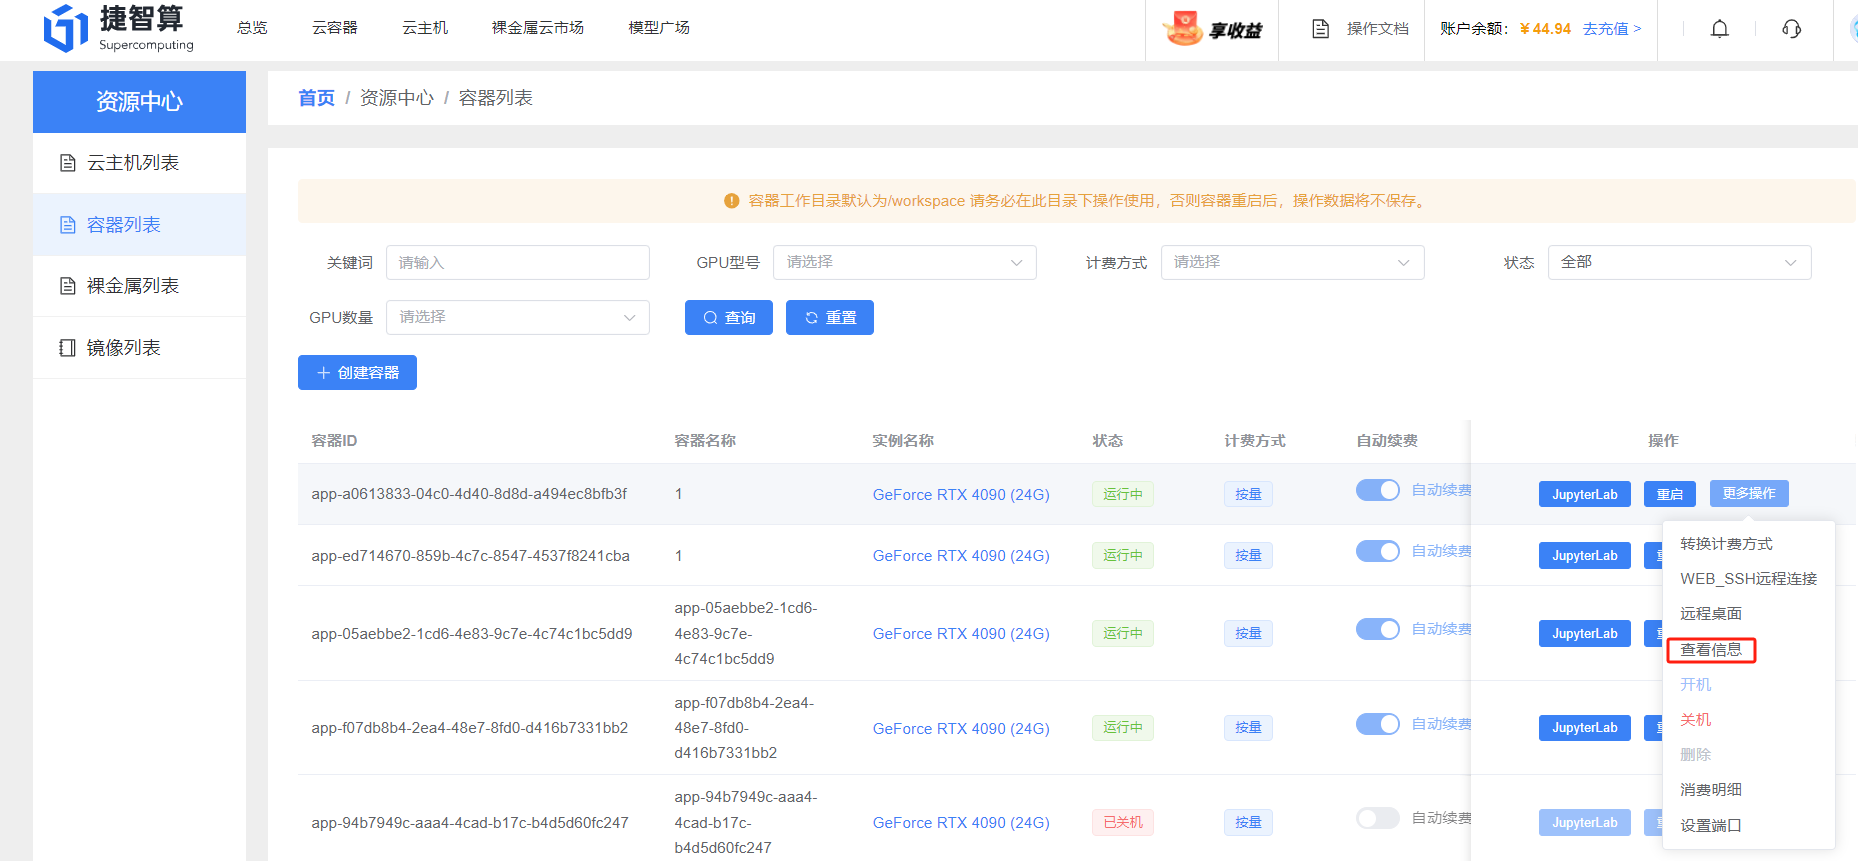Open JupyterLab for app-a0613833 container
1858x861 pixels.
(1585, 494)
